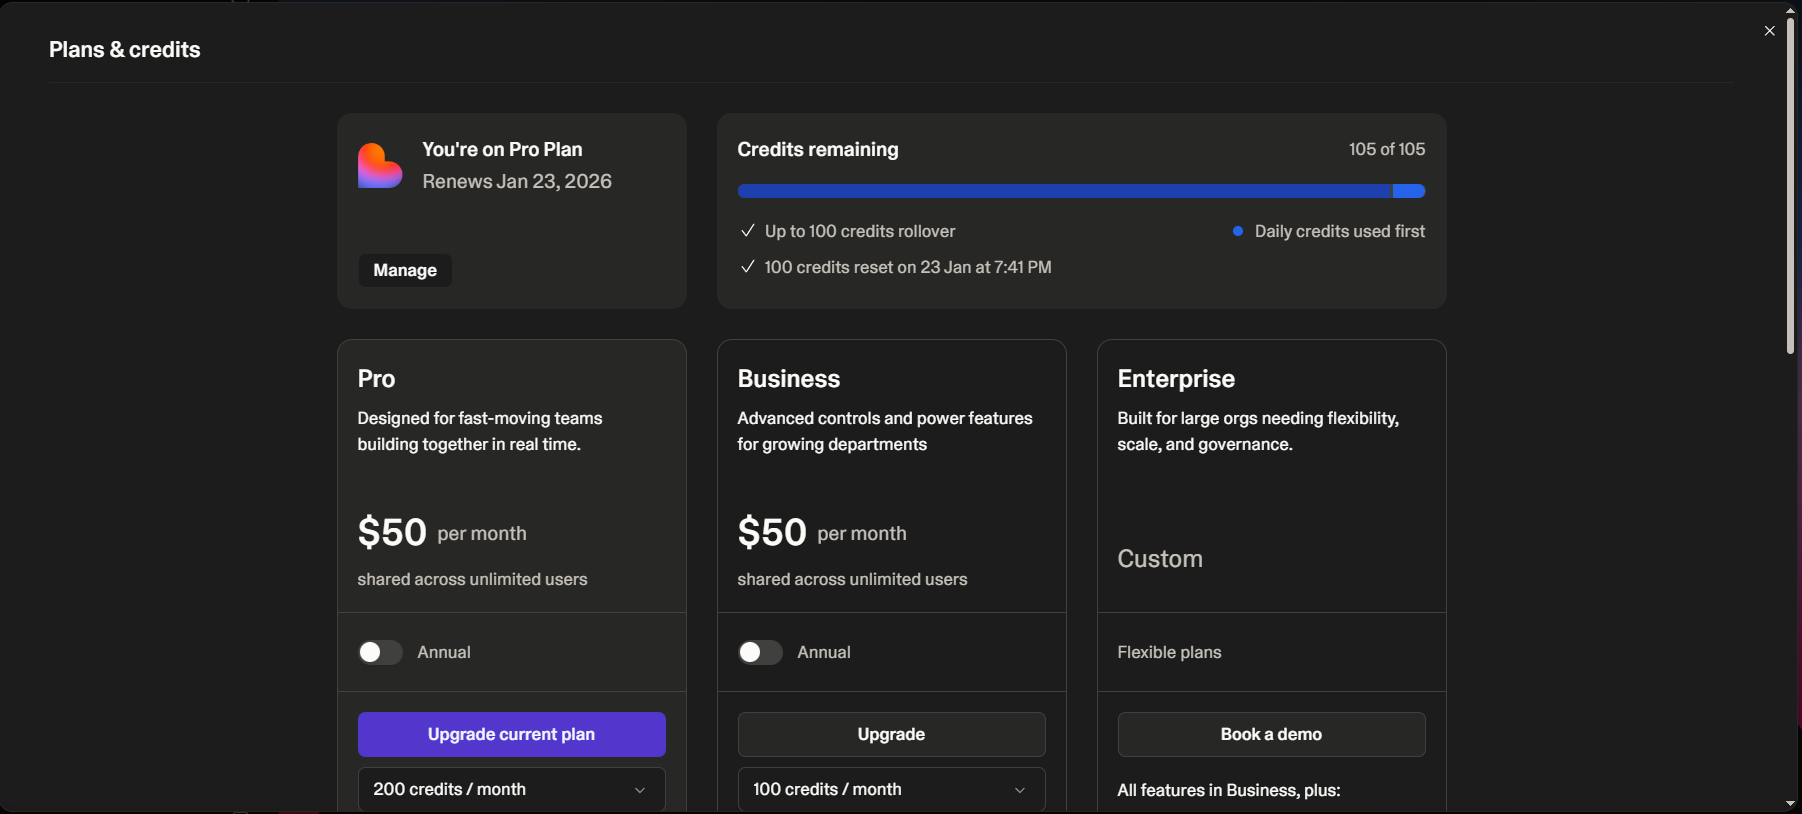Image resolution: width=1802 pixels, height=814 pixels.
Task: Toggle Annual billing for the Business plan
Action: [760, 652]
